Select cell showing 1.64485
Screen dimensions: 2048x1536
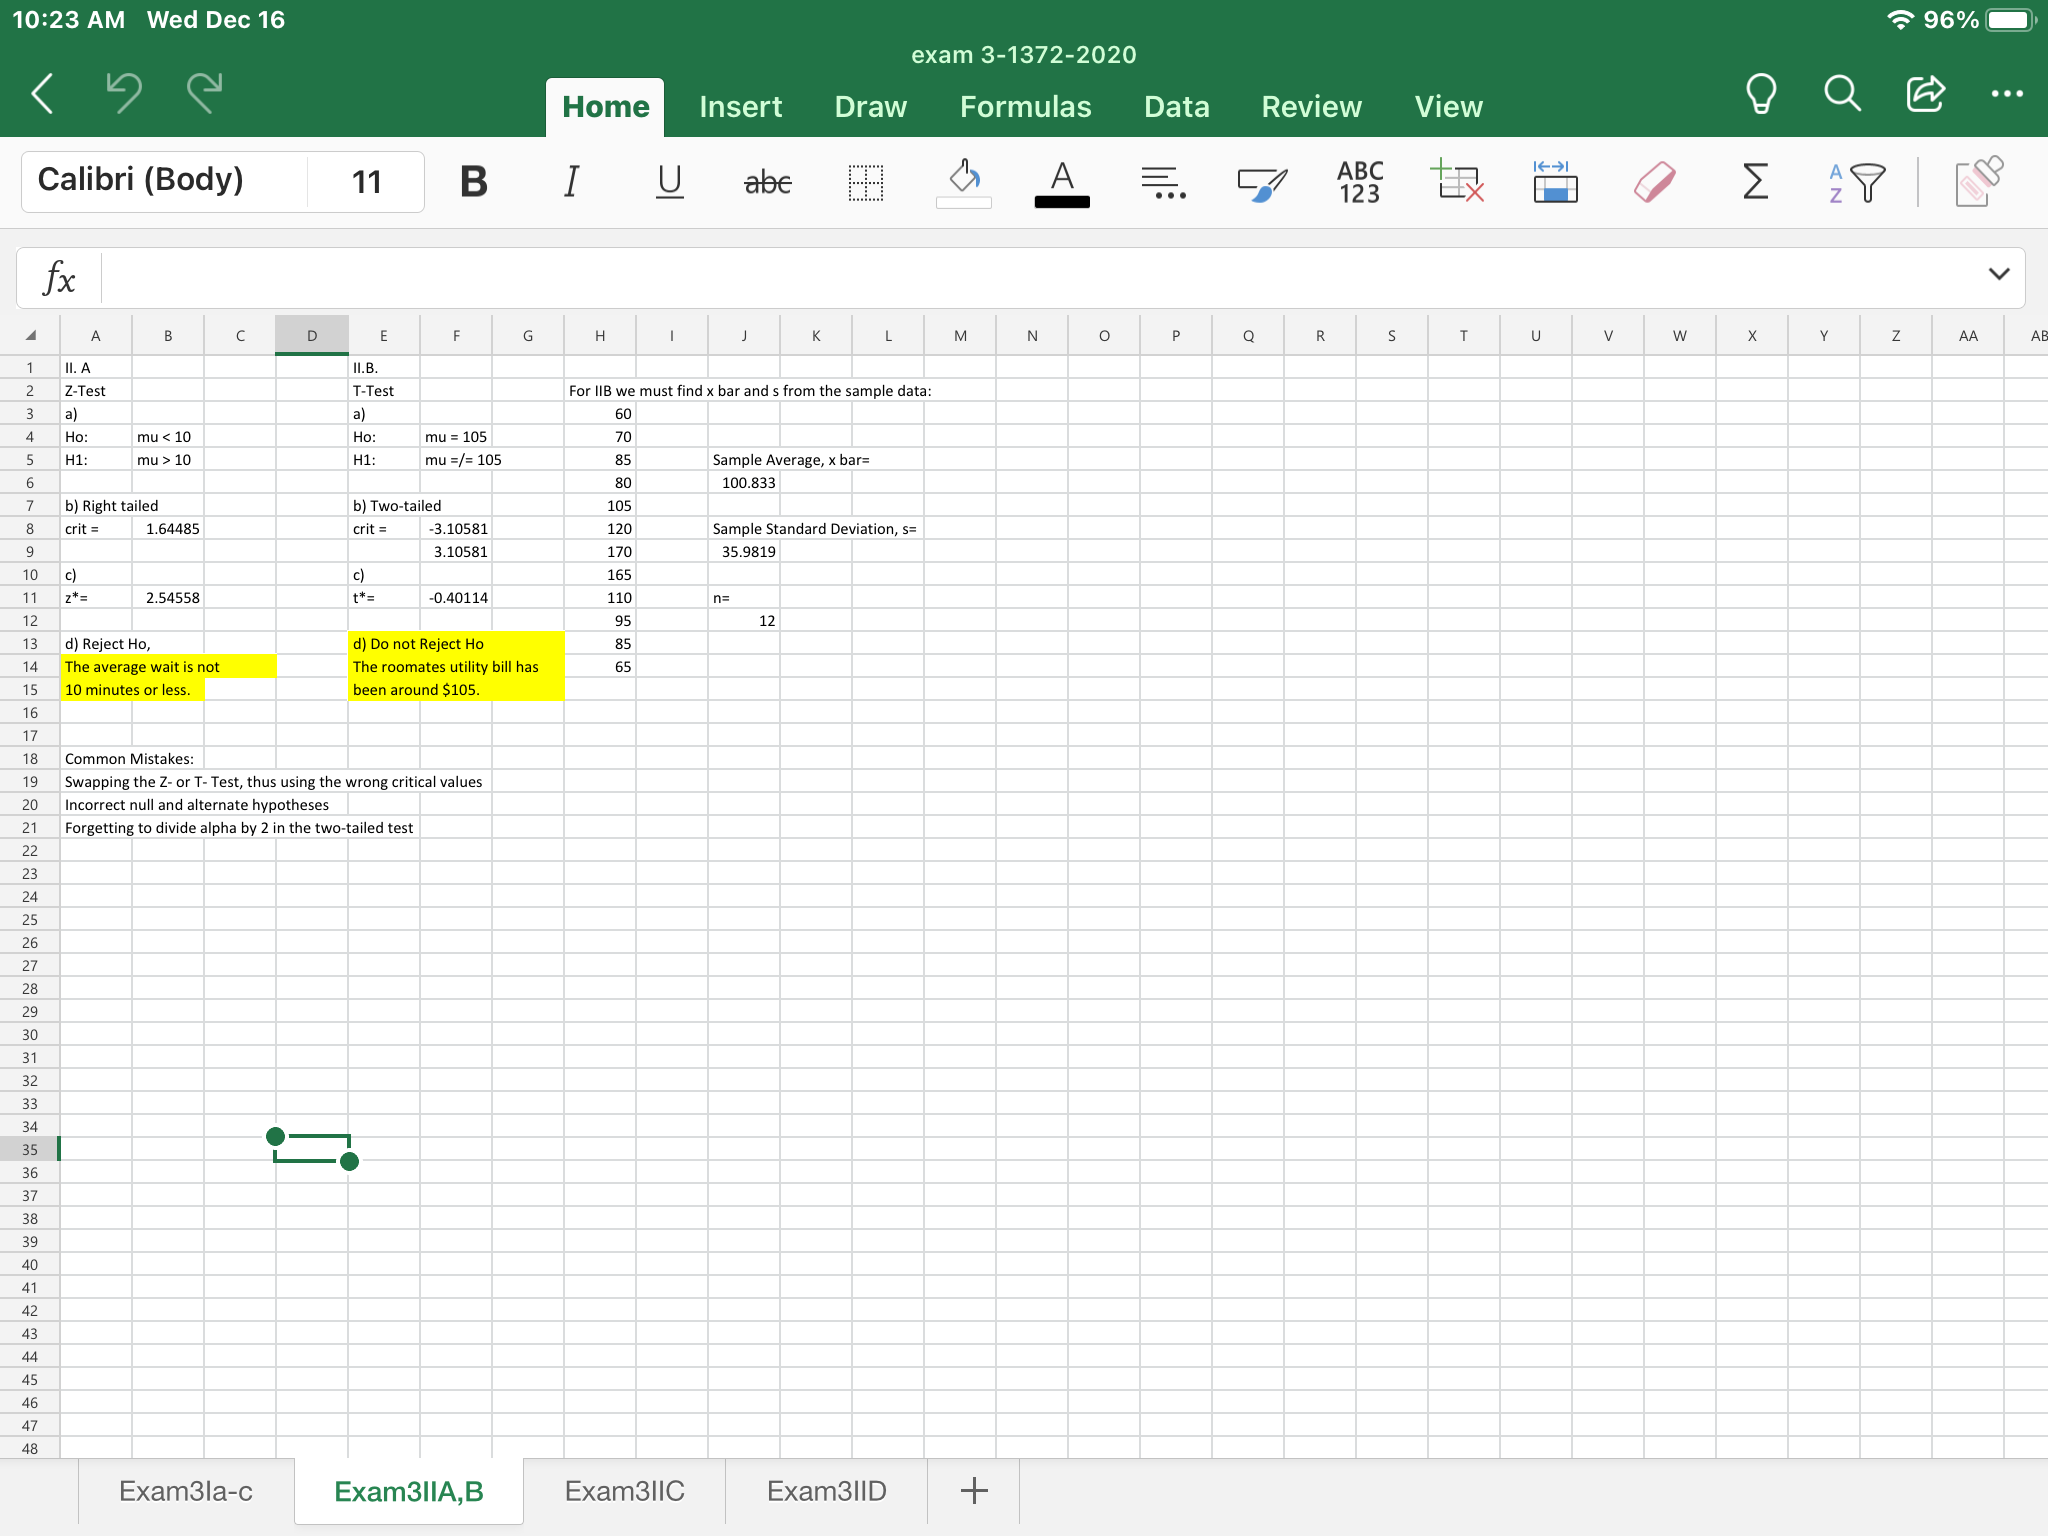[168, 529]
